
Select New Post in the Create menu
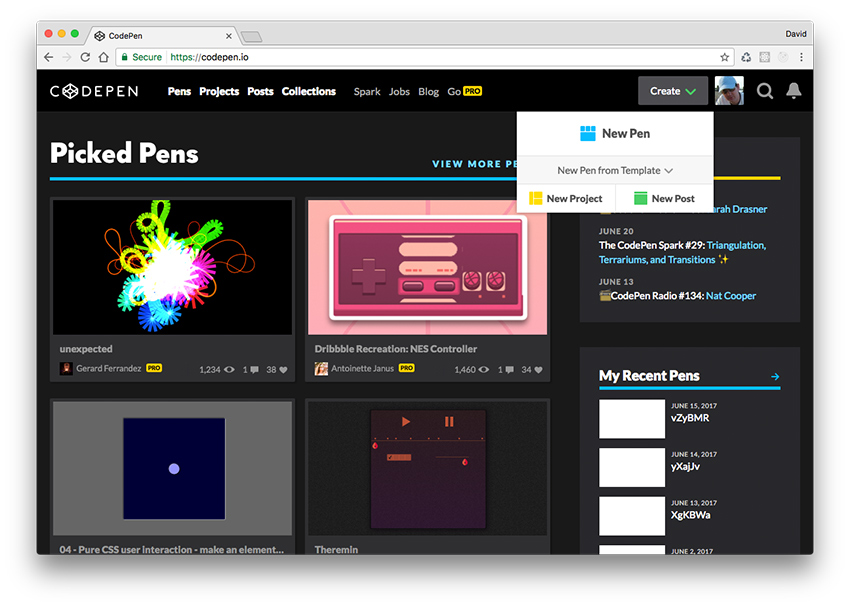coord(665,198)
